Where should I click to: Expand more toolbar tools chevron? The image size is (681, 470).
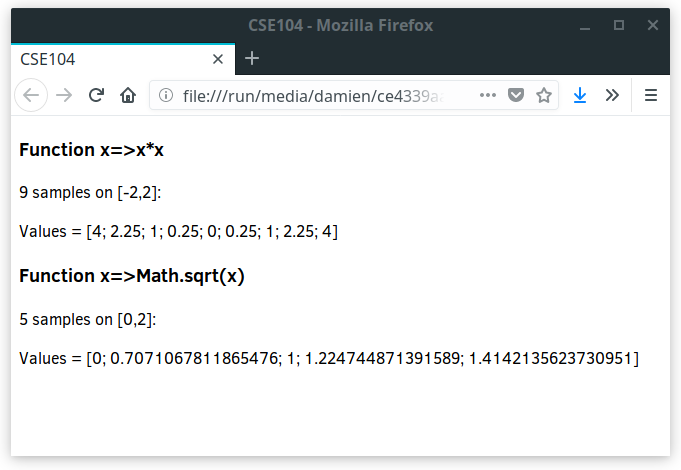pos(612,95)
